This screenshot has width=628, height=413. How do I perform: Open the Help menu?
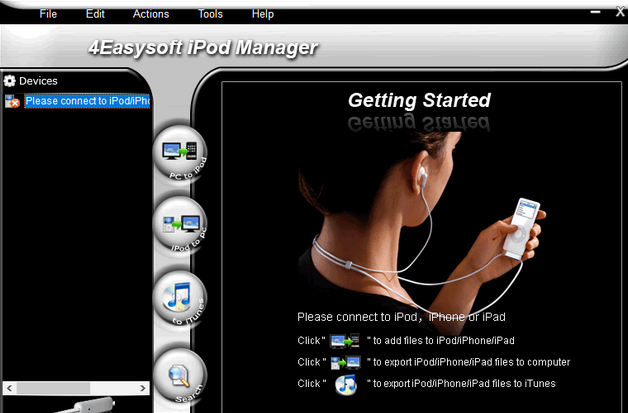263,14
